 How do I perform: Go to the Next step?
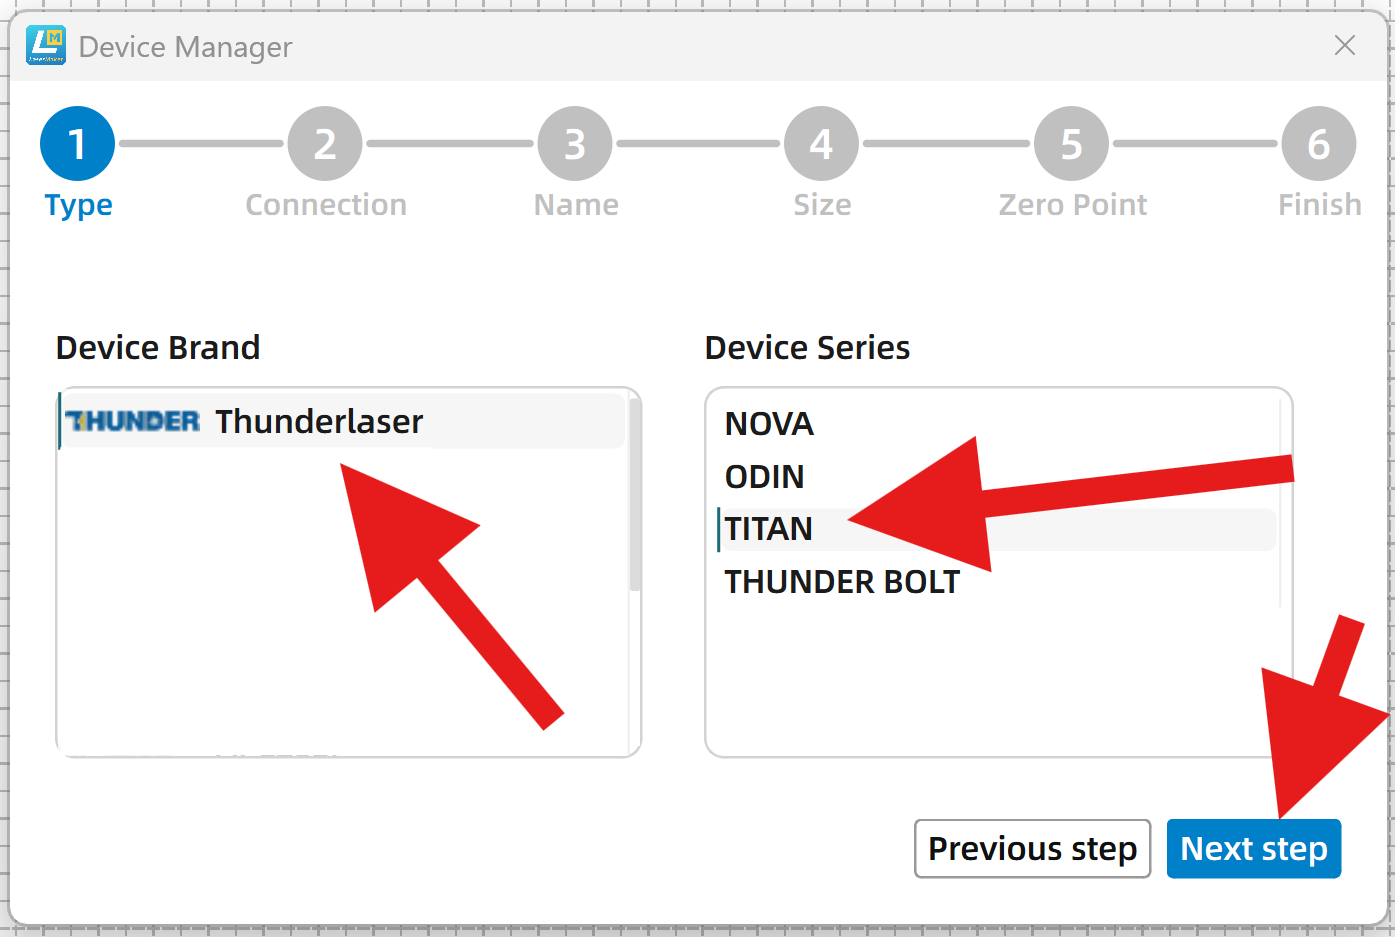pyautogui.click(x=1253, y=849)
